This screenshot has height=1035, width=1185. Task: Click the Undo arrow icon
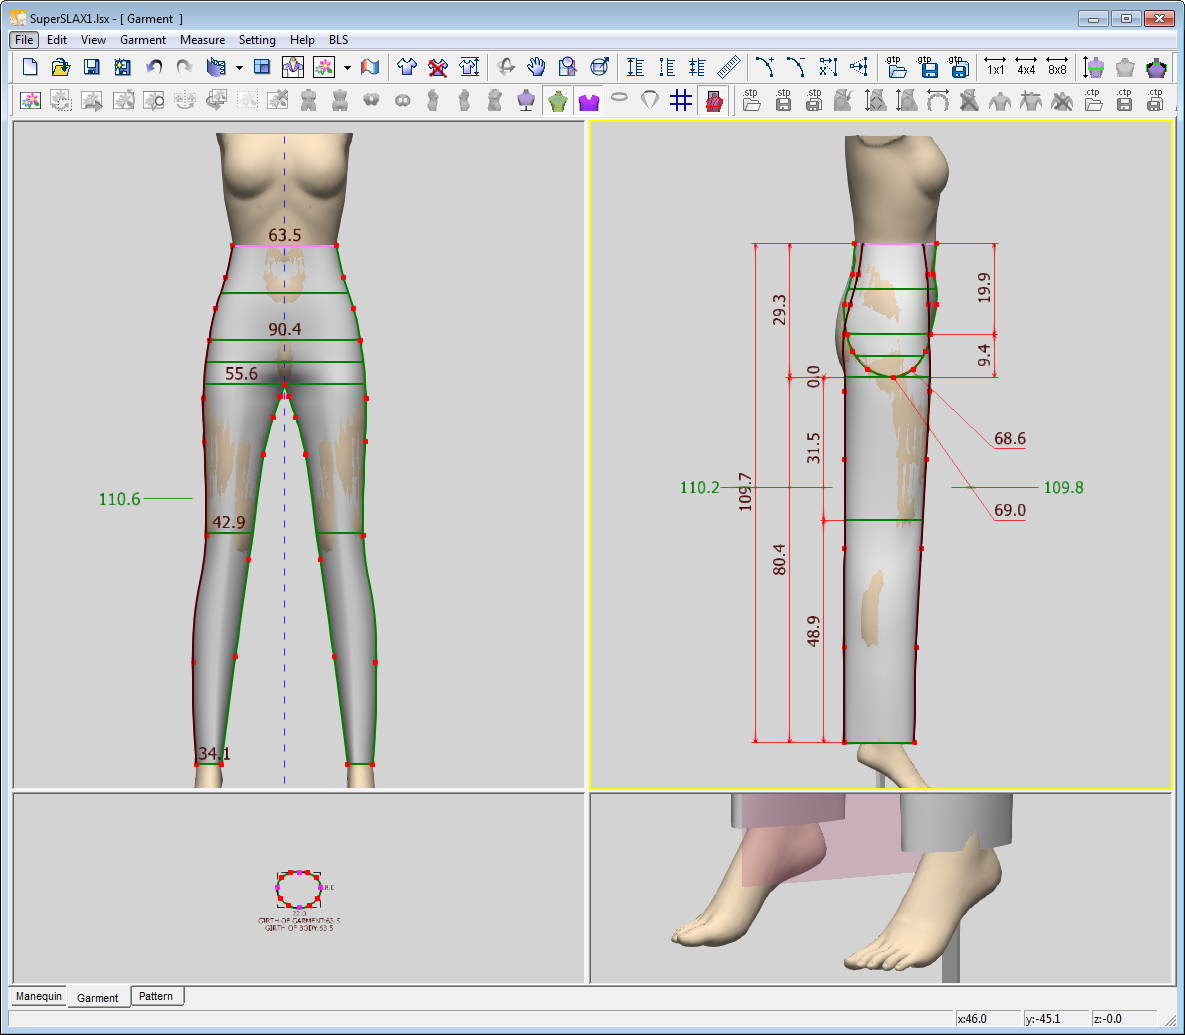[154, 67]
